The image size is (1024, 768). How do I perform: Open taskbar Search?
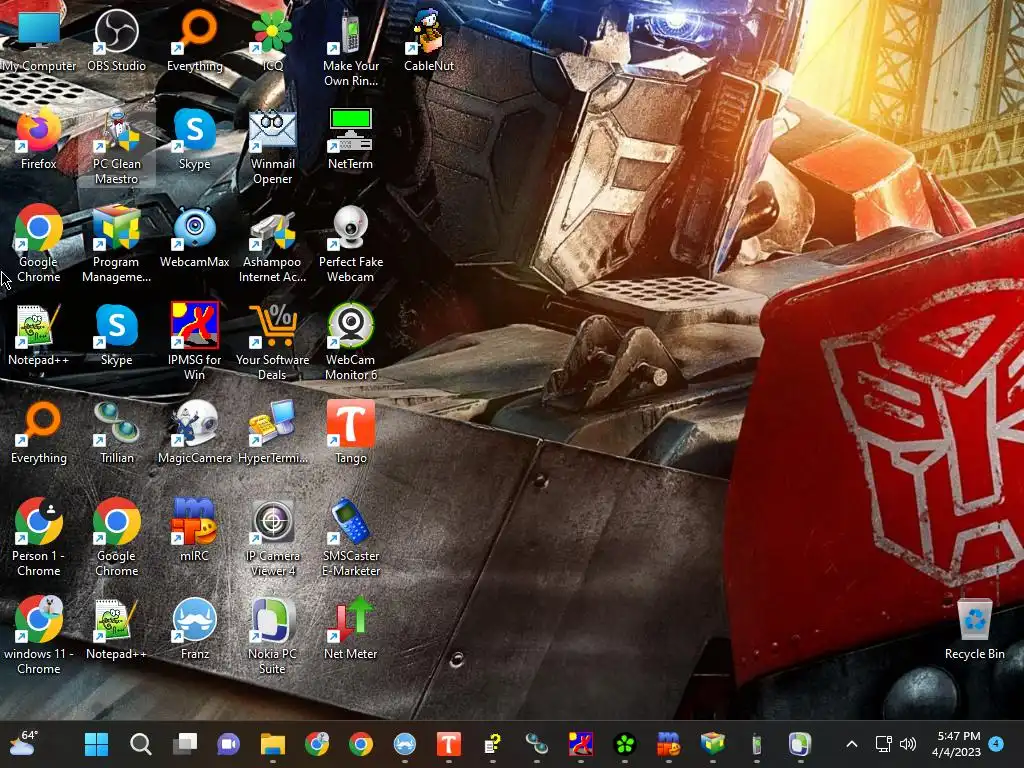pyautogui.click(x=140, y=744)
